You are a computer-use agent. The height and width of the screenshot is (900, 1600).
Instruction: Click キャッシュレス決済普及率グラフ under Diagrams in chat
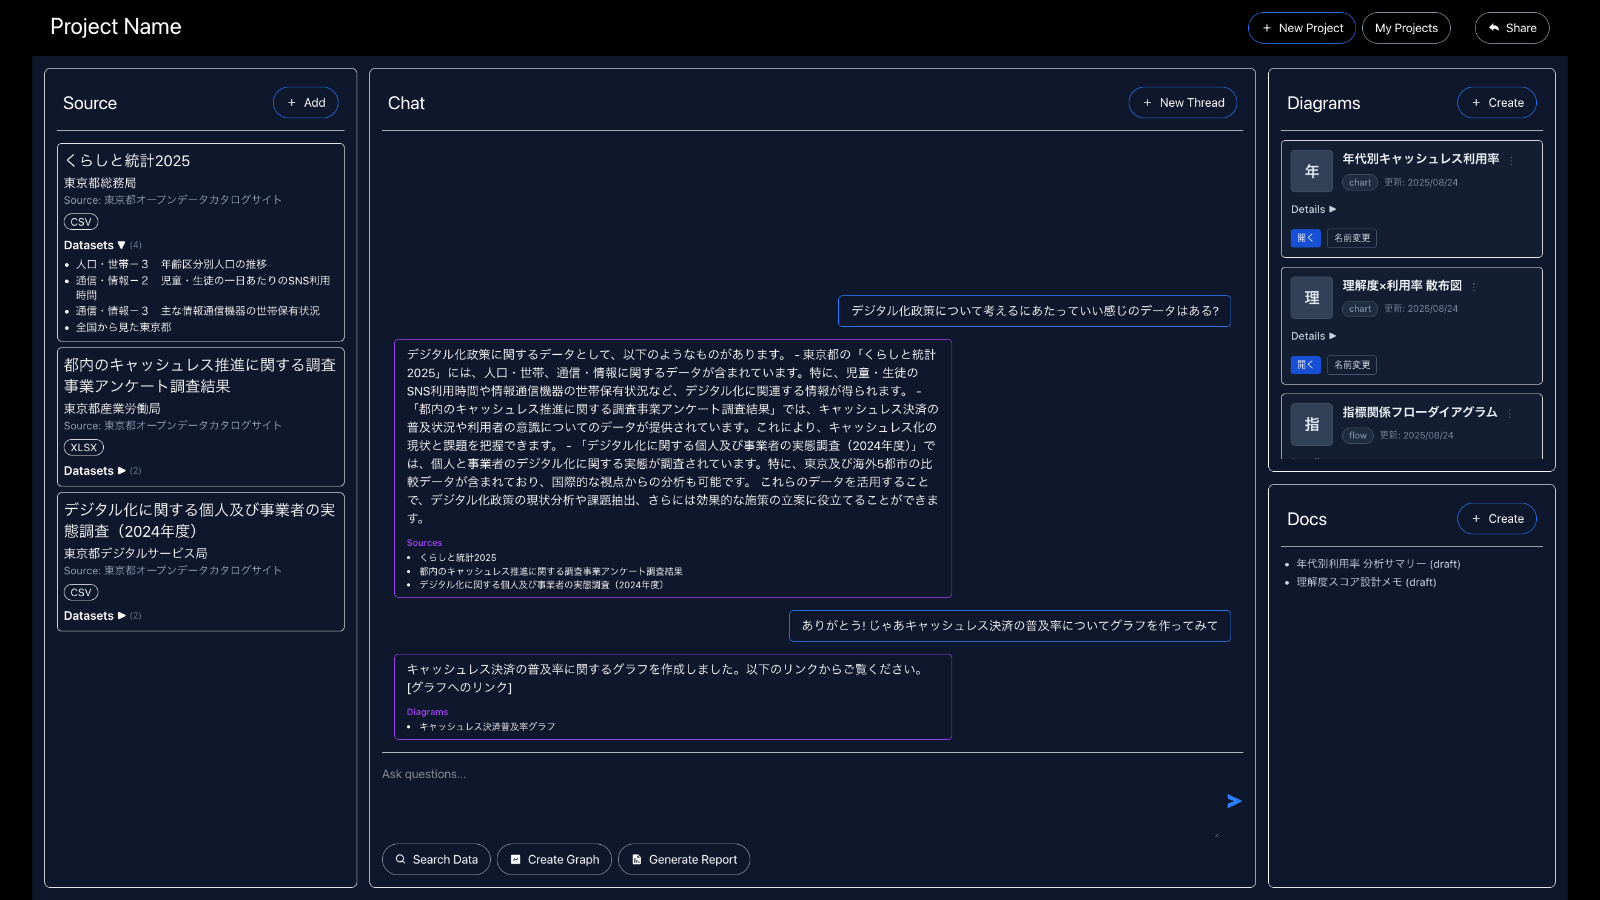(x=487, y=727)
